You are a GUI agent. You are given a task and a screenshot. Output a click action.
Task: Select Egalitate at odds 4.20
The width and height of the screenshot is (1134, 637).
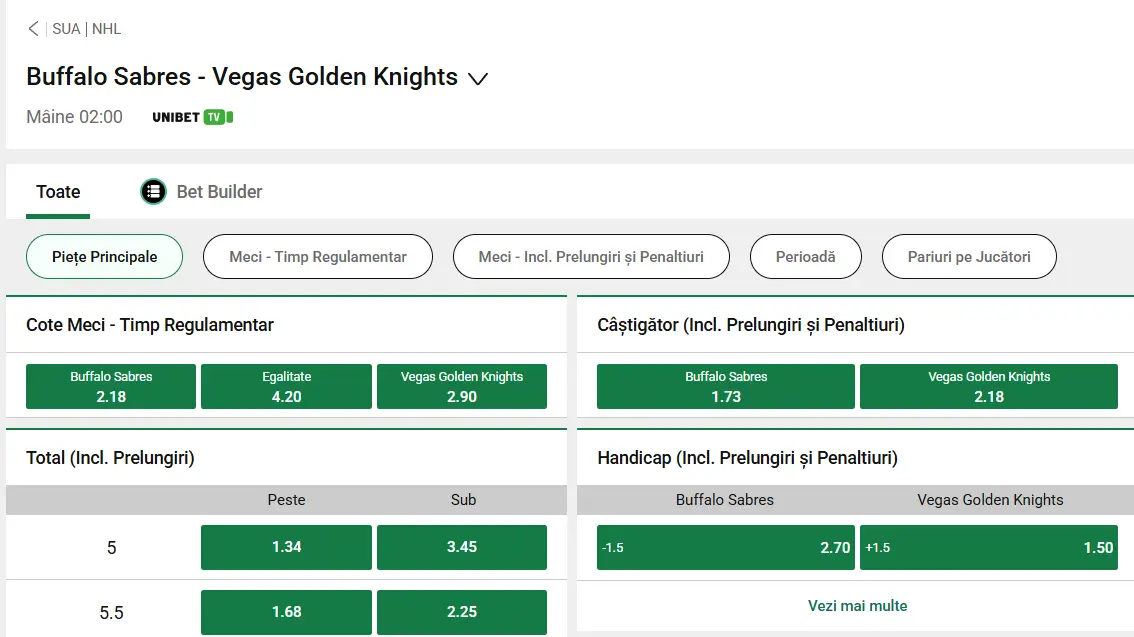[286, 386]
